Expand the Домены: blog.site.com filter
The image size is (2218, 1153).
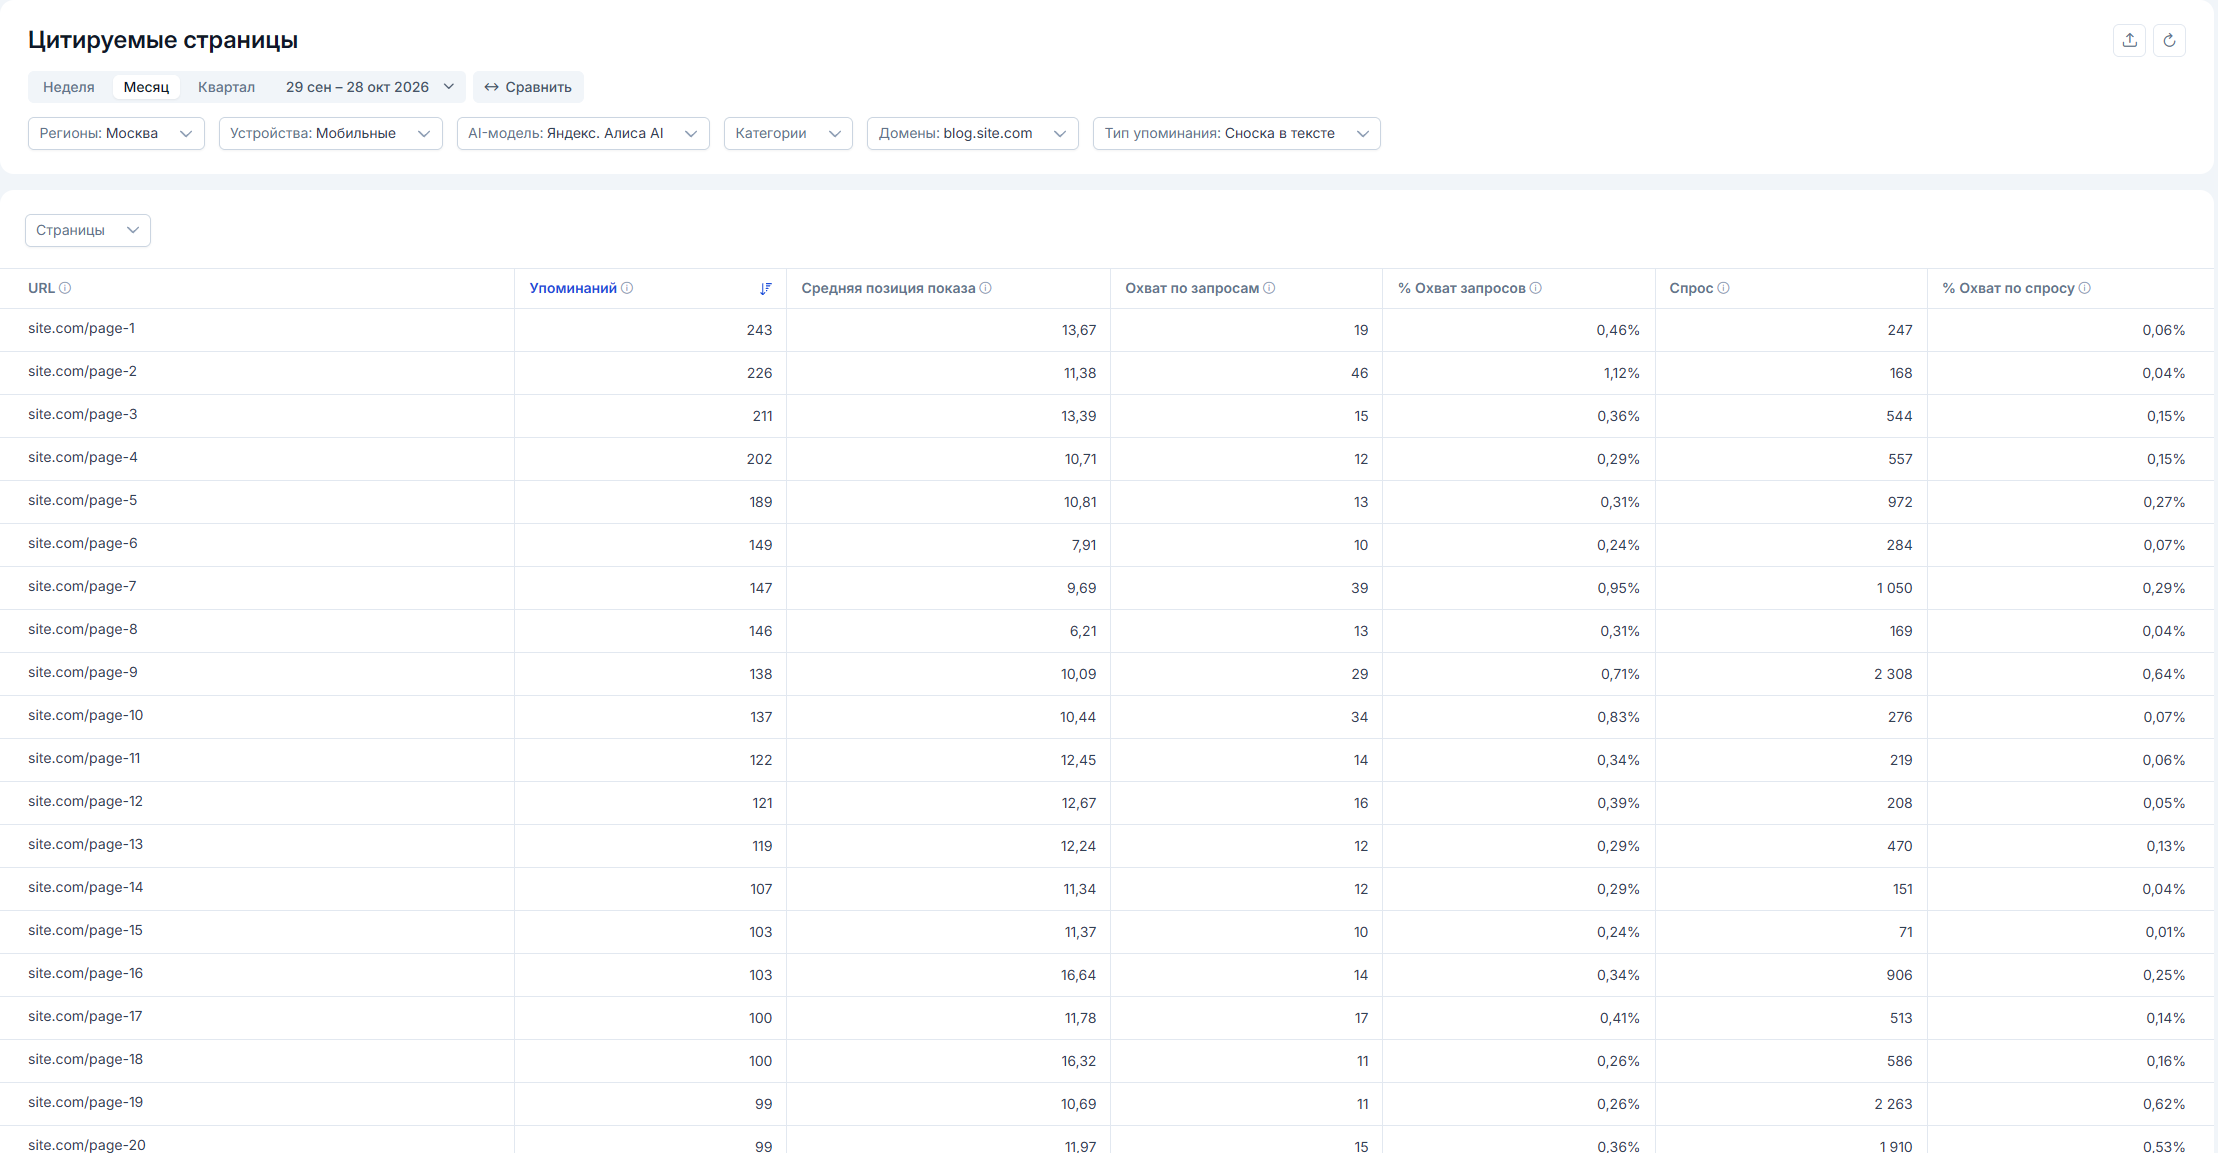pyautogui.click(x=972, y=133)
